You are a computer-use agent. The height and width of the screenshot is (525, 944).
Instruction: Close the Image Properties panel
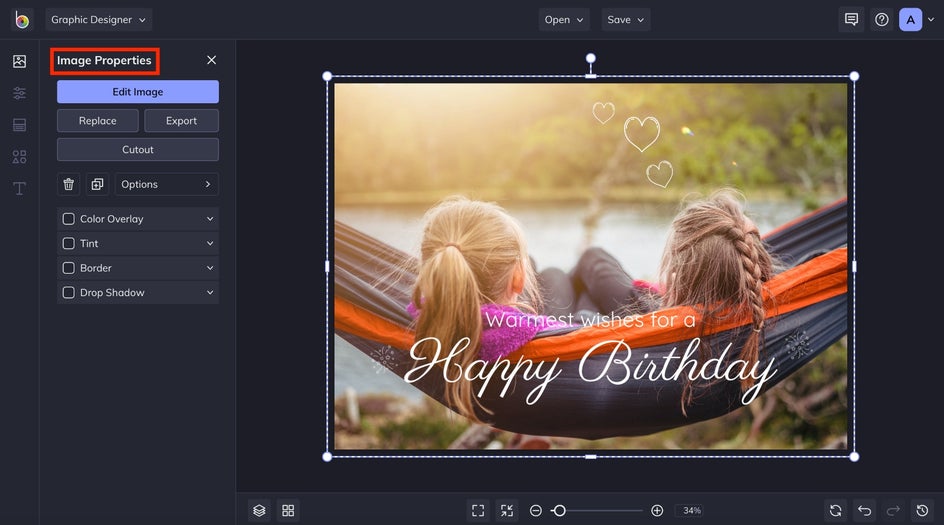211,60
